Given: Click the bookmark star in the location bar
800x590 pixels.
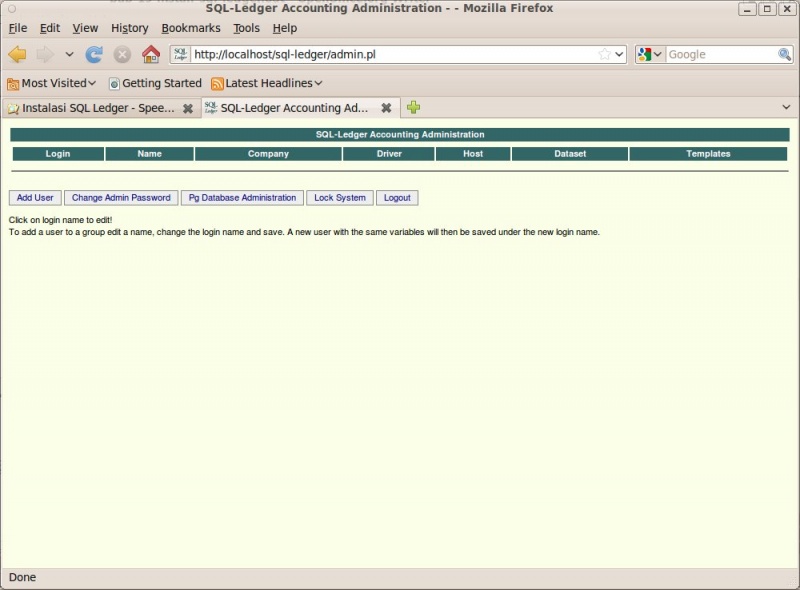Looking at the screenshot, I should coord(605,54).
